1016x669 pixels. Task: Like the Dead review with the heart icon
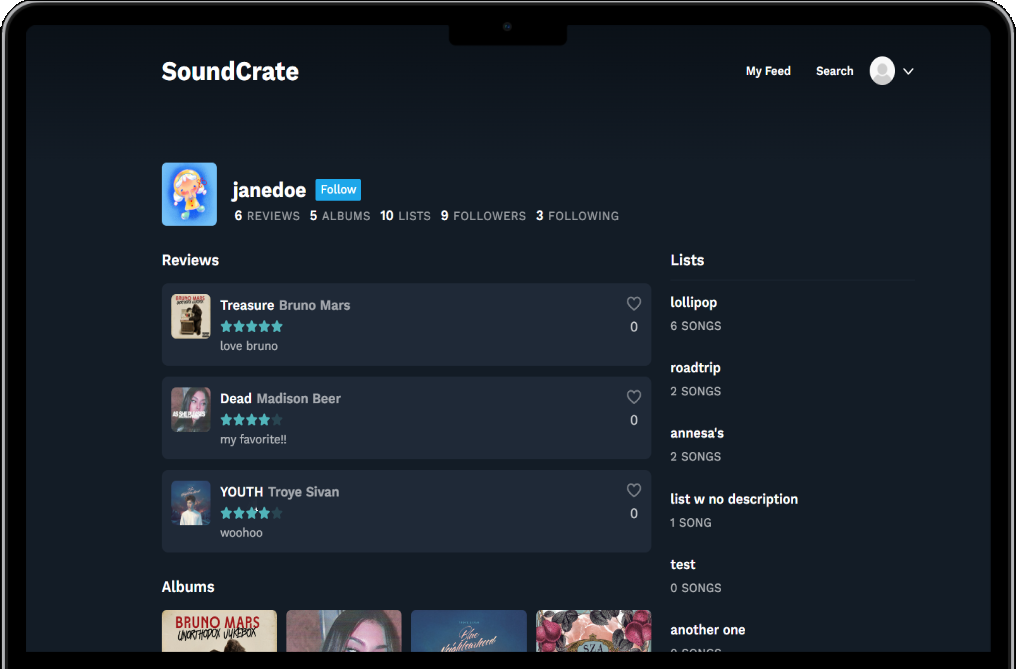tap(634, 397)
